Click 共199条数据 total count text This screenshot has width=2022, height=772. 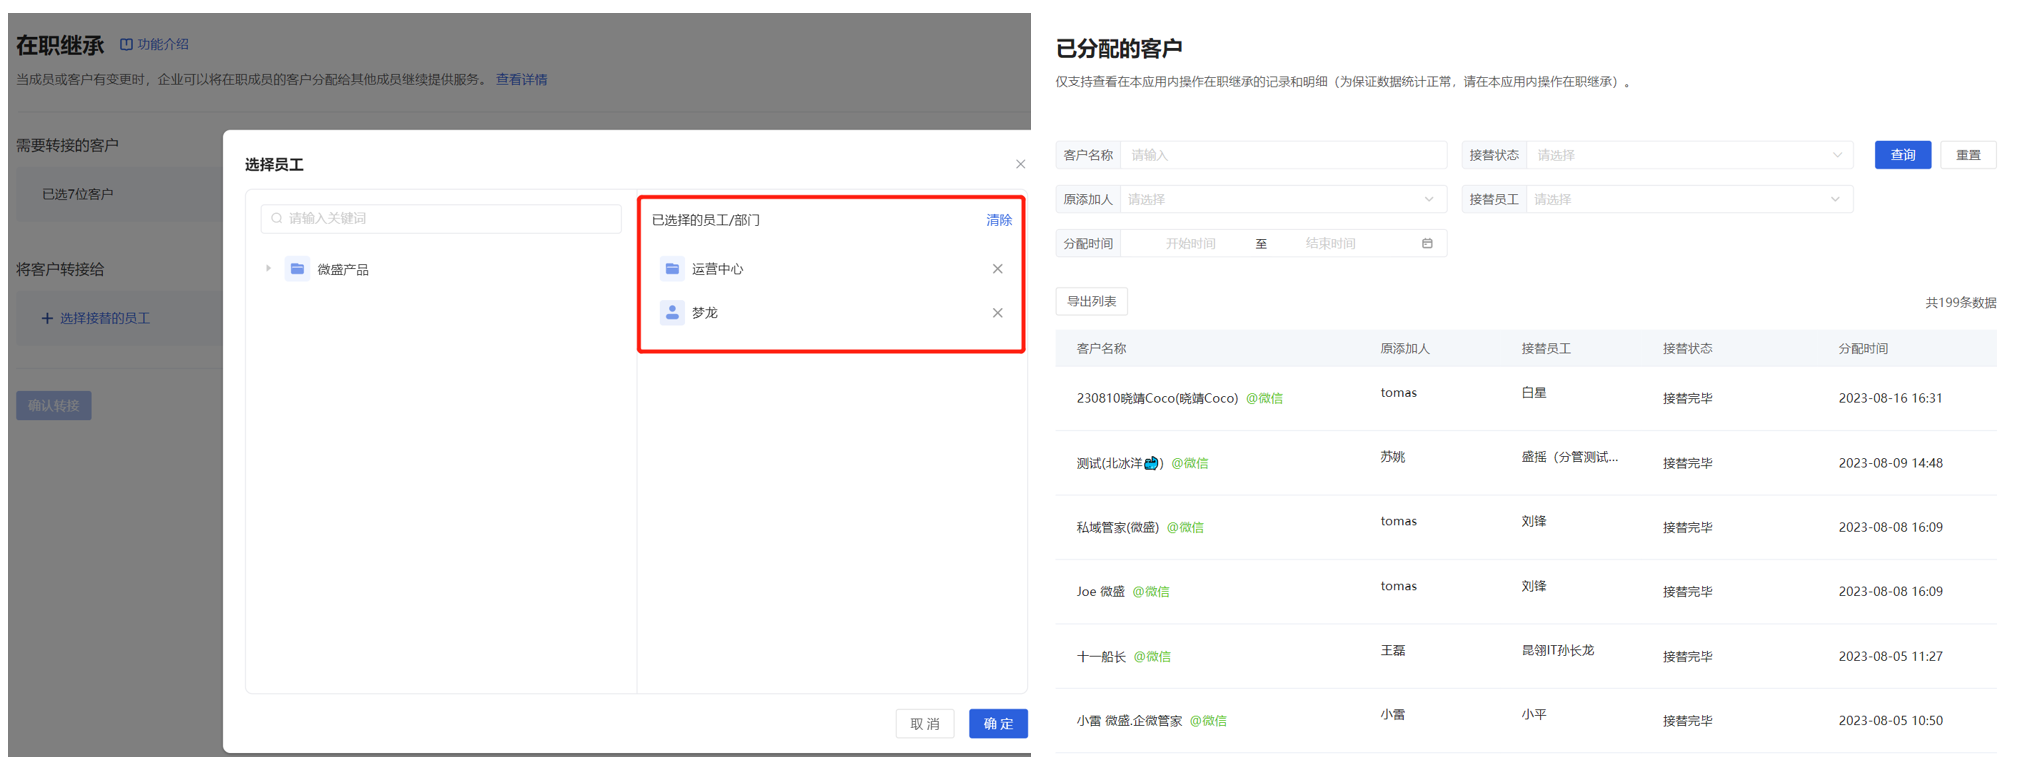tap(1960, 302)
